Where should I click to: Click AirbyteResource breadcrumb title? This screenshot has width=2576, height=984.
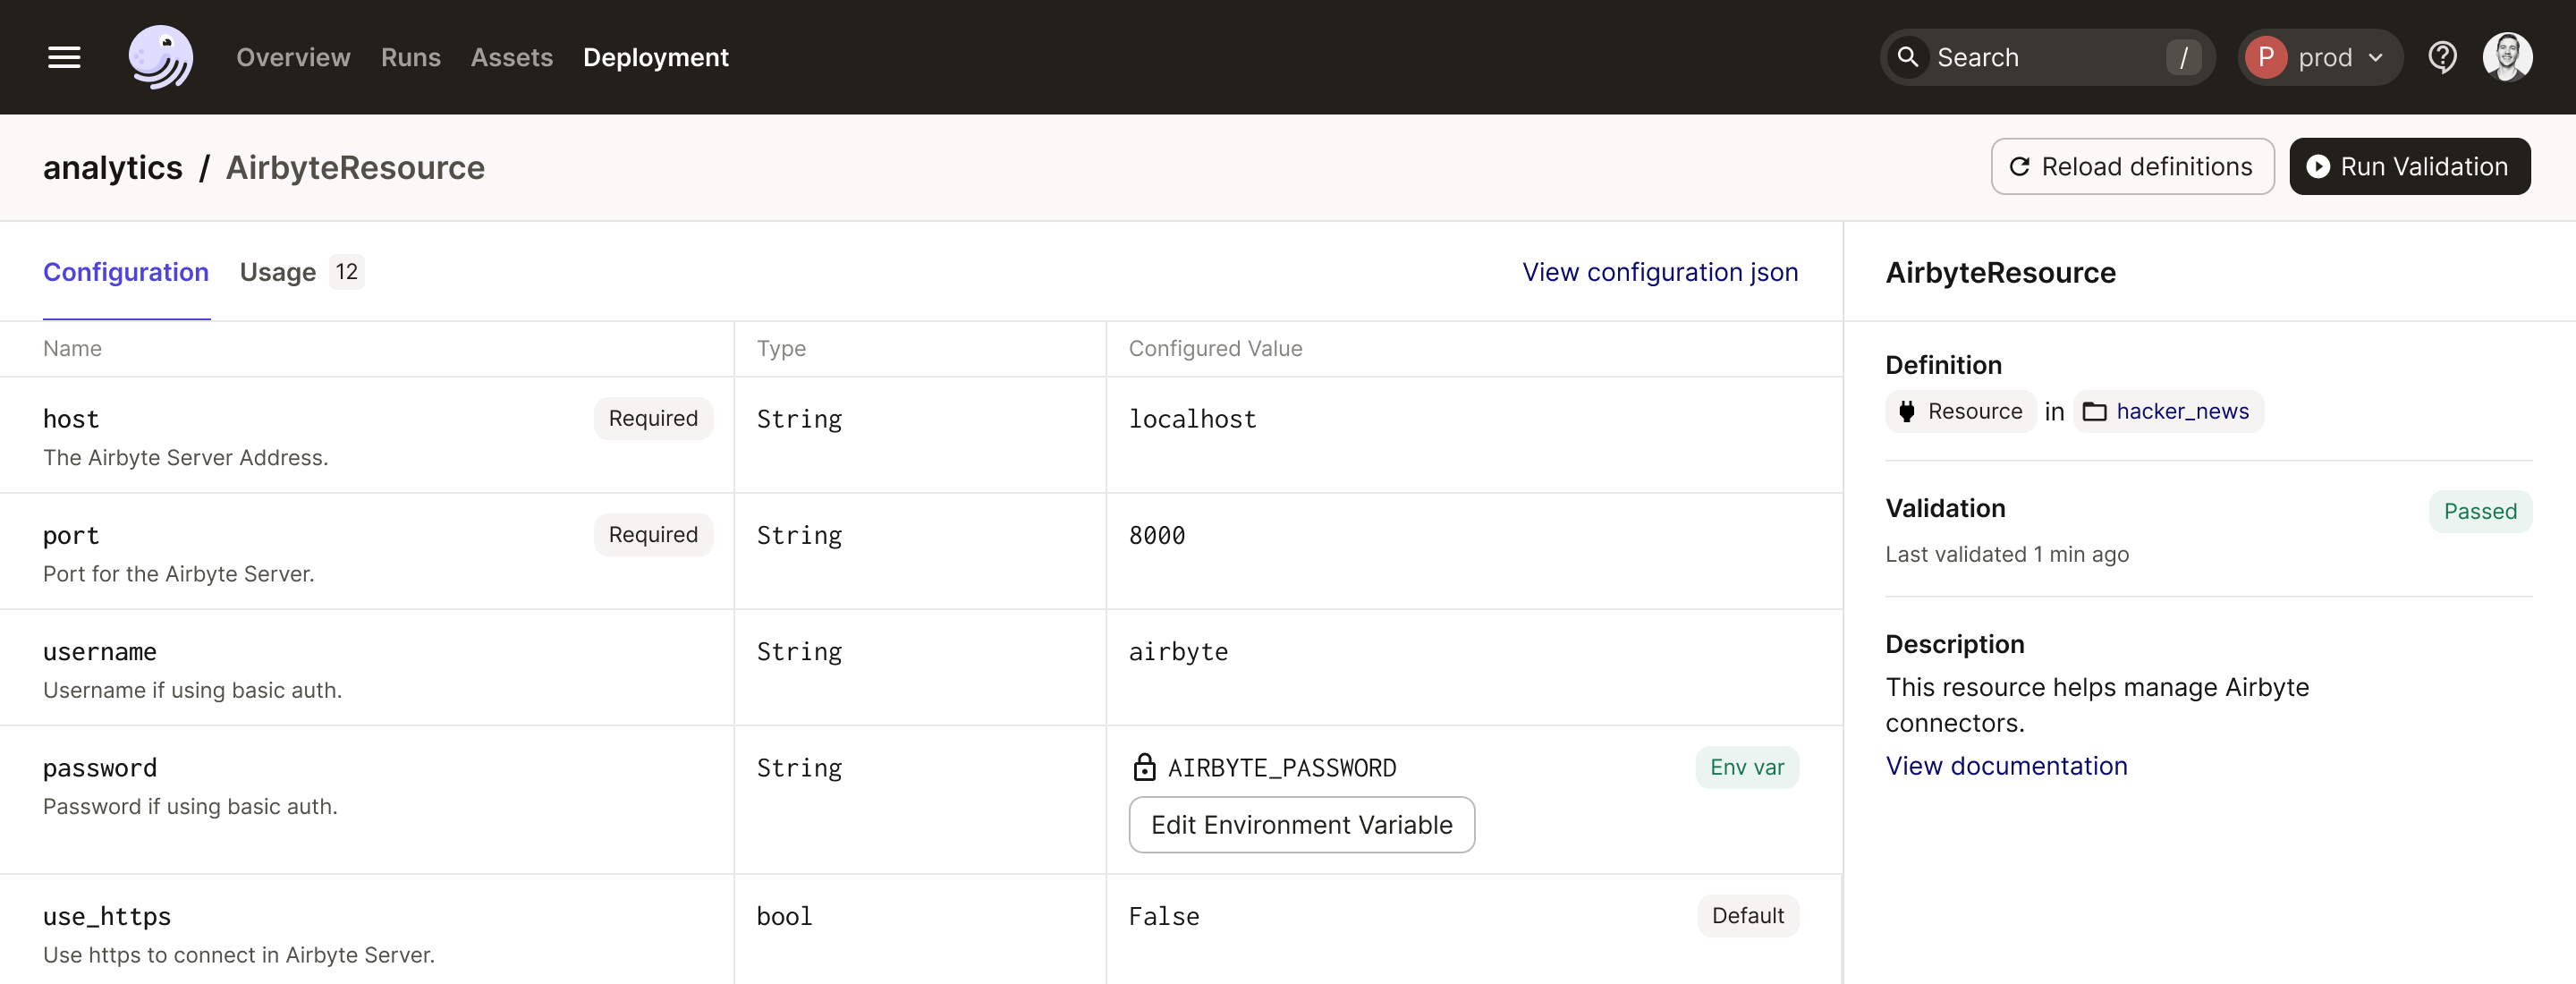point(355,167)
